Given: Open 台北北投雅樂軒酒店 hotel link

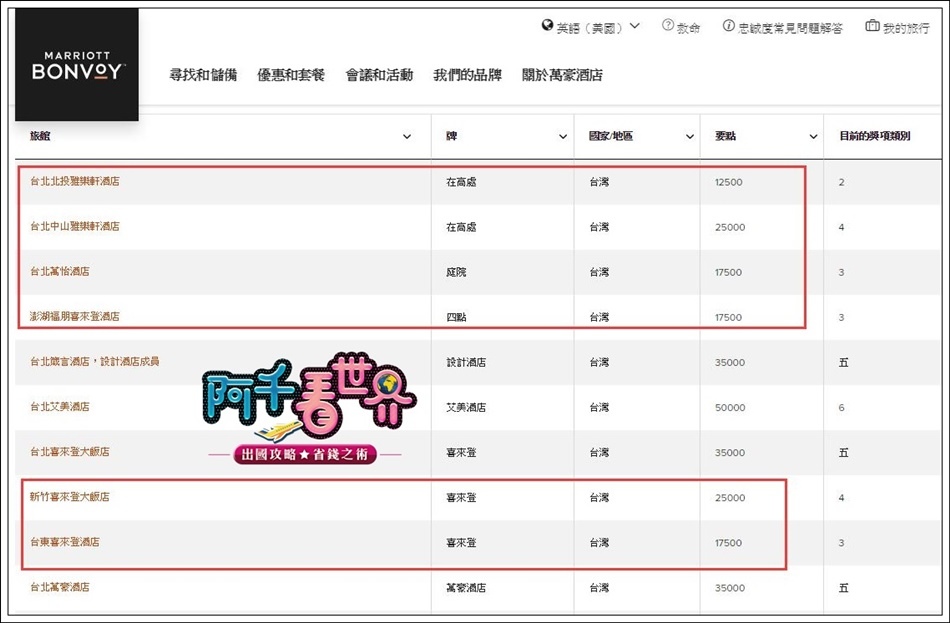Looking at the screenshot, I should pyautogui.click(x=75, y=181).
